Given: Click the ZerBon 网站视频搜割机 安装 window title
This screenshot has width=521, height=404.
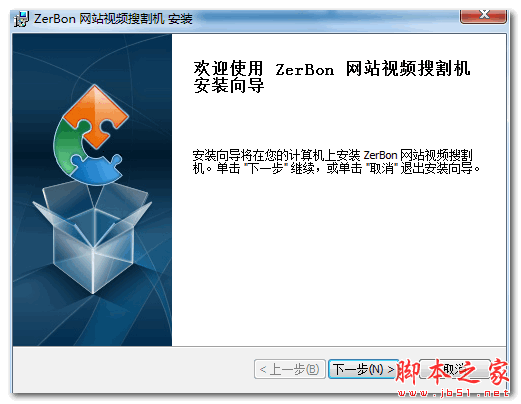Looking at the screenshot, I should point(113,19).
